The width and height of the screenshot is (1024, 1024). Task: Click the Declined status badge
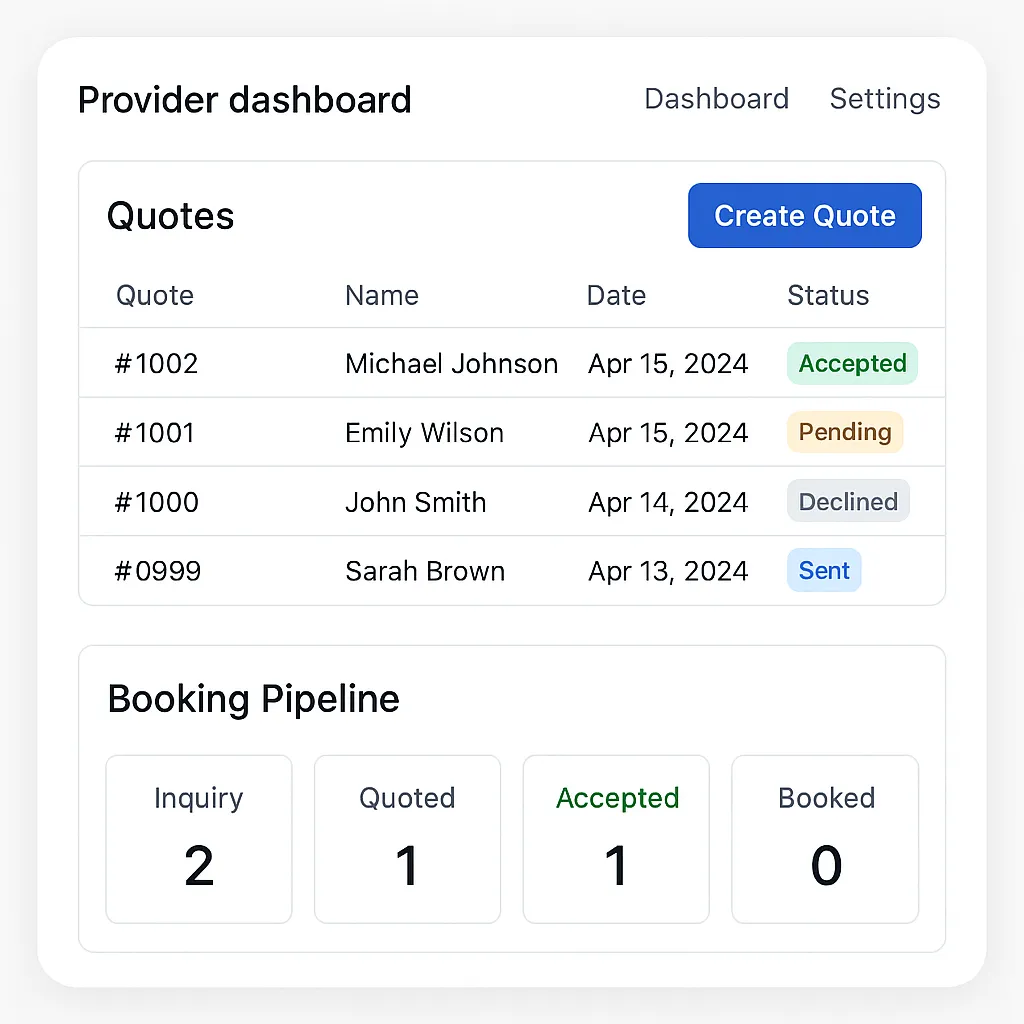[x=848, y=501]
